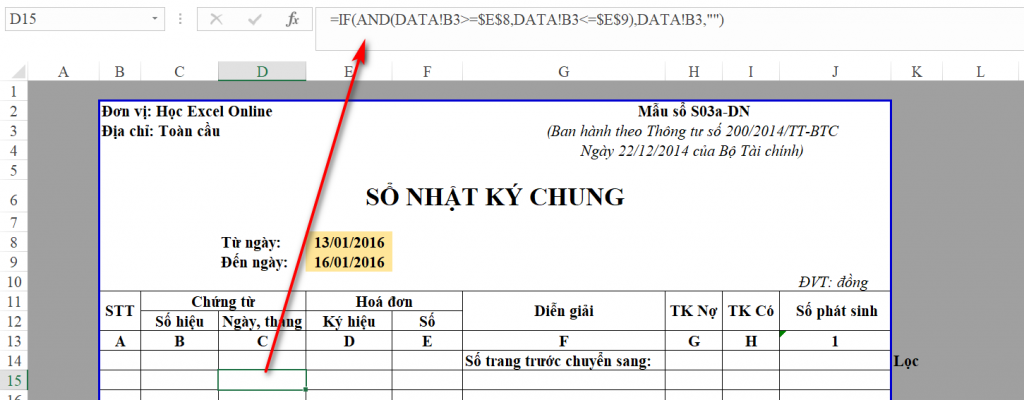This screenshot has height=400, width=1024.
Task: Select row 15 header
Action: [14, 380]
